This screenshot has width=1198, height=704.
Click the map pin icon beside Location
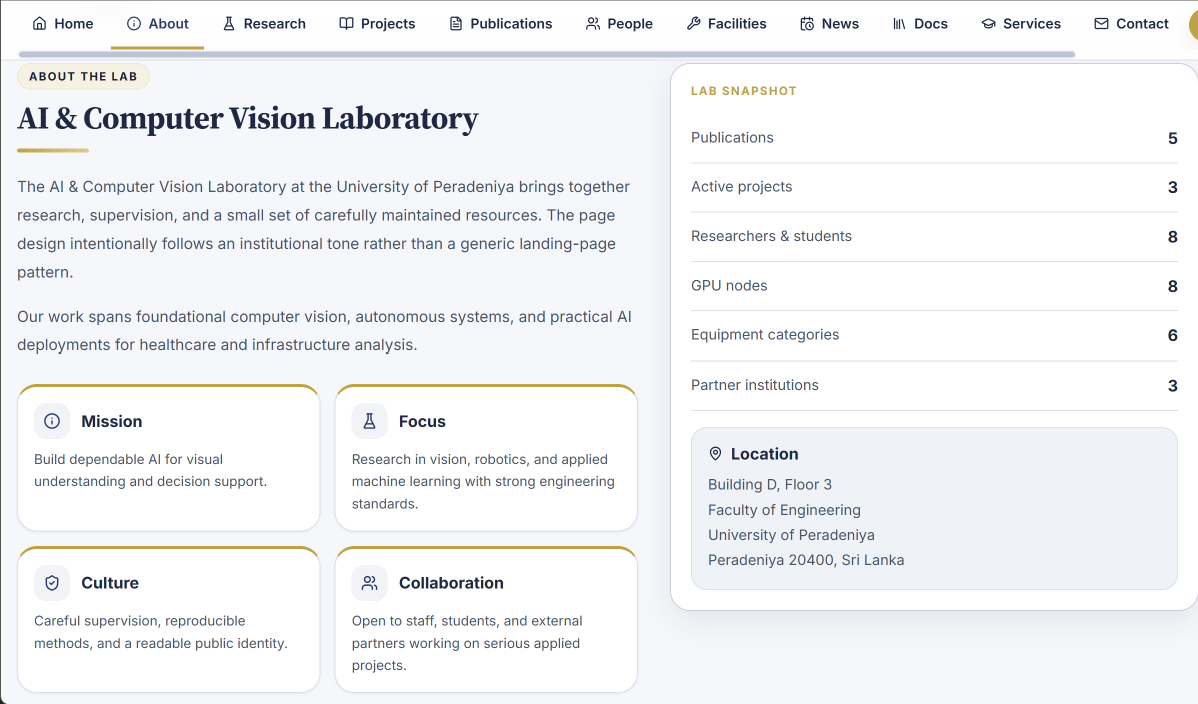click(x=715, y=454)
